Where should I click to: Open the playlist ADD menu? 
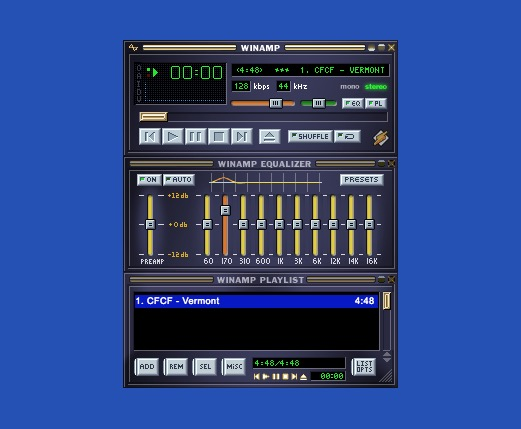(x=147, y=367)
